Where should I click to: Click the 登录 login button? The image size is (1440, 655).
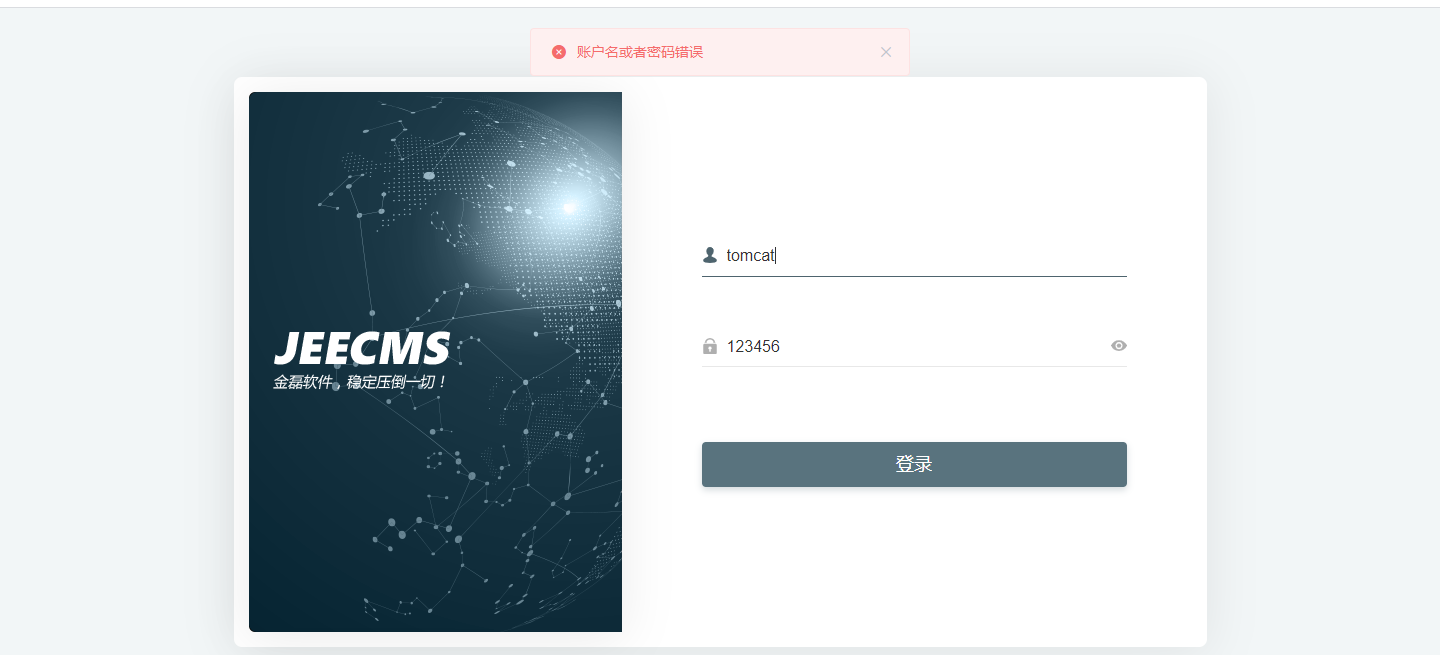(914, 464)
